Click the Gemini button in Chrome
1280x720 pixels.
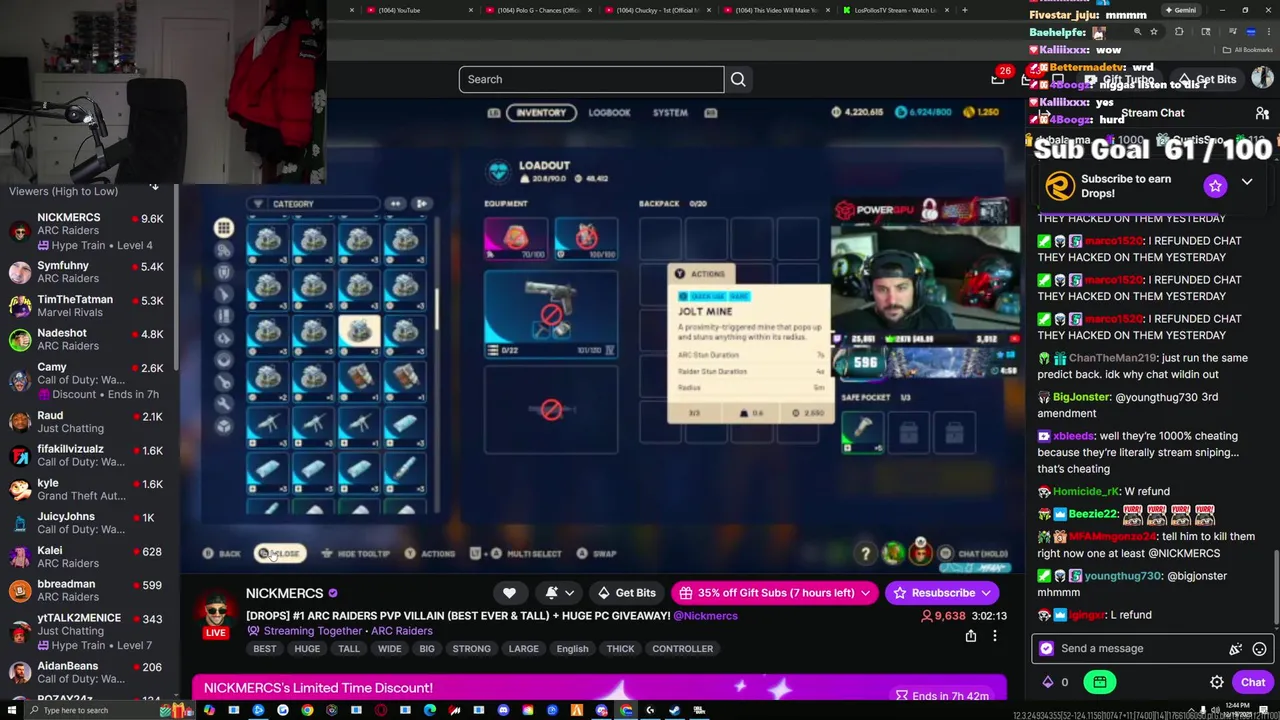point(1181,10)
